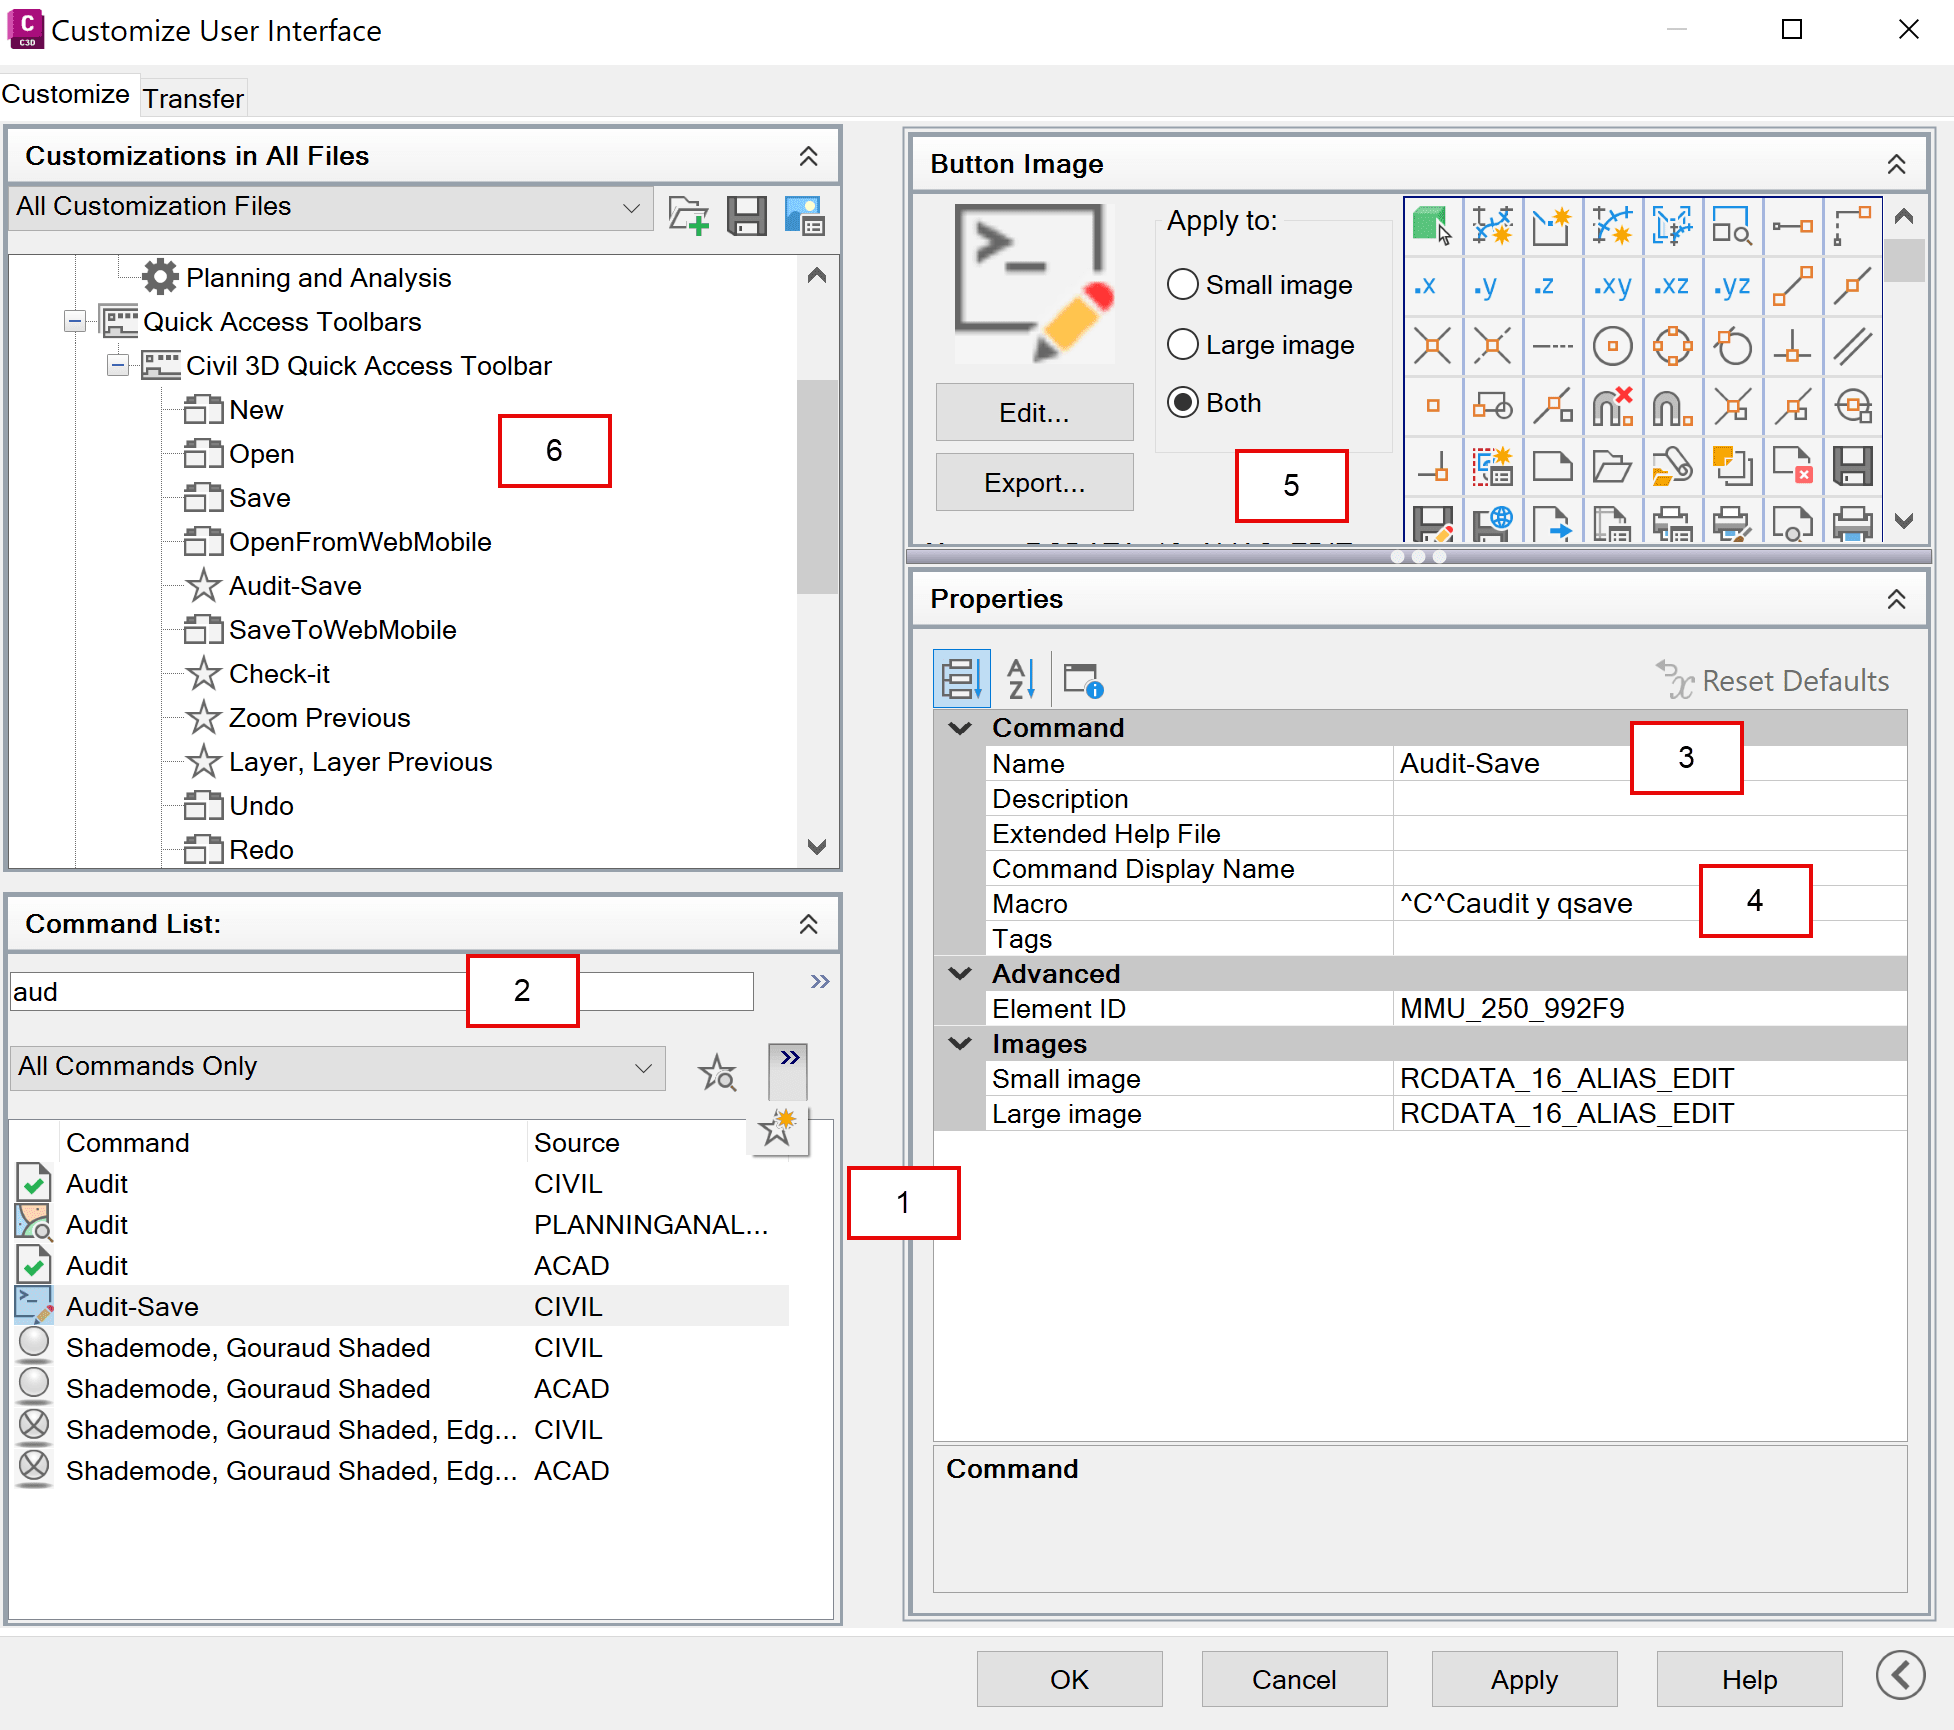Pick the floppy disk save button image
Screen dimensions: 1954x1730
pyautogui.click(x=1852, y=466)
